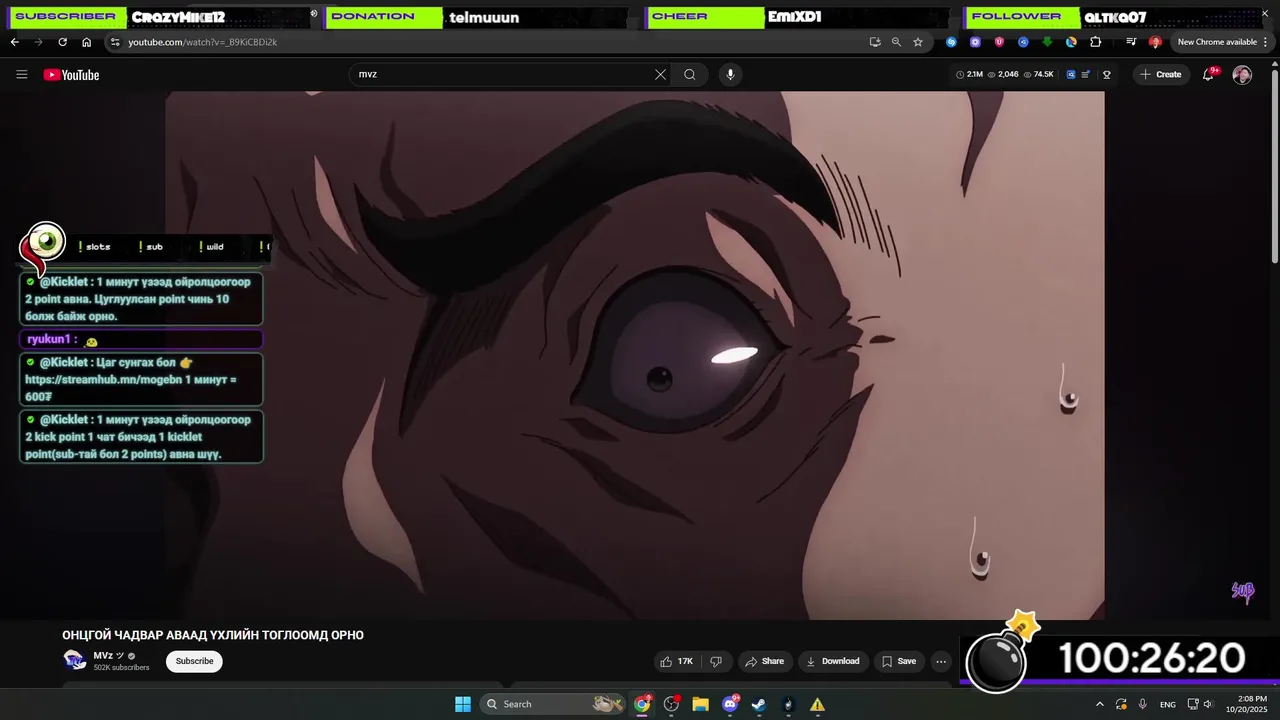
Task: Open the Shazam extension
Action: click(951, 42)
